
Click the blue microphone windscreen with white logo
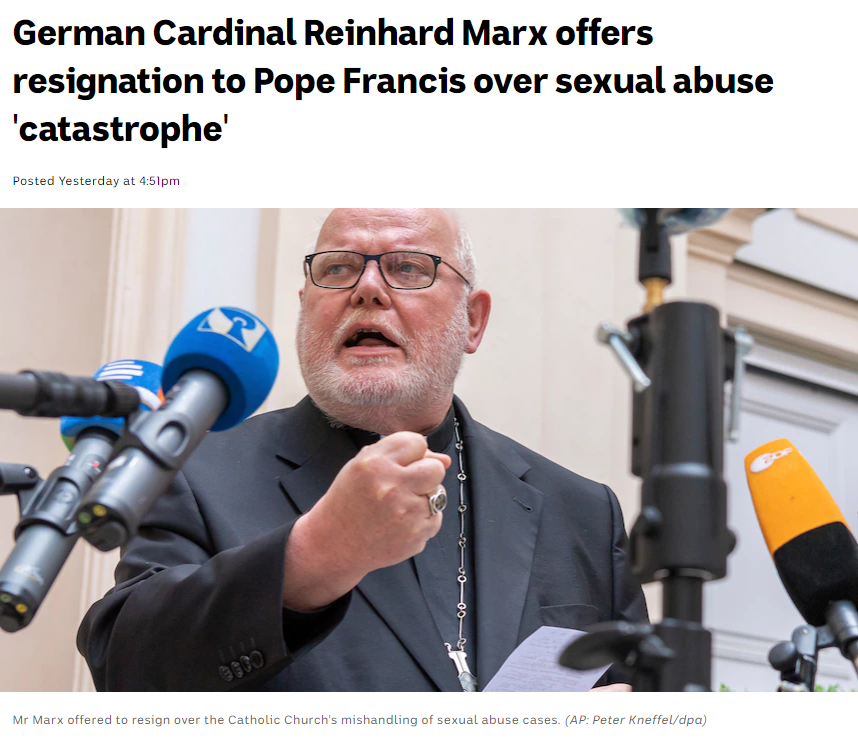[x=221, y=367]
